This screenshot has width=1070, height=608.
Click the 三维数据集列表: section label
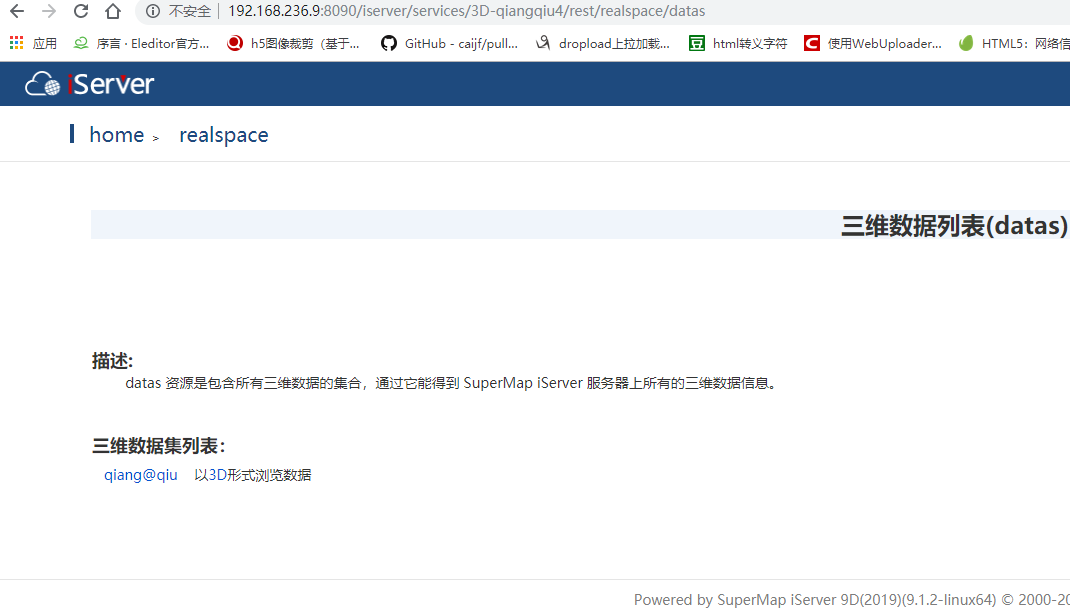158,446
